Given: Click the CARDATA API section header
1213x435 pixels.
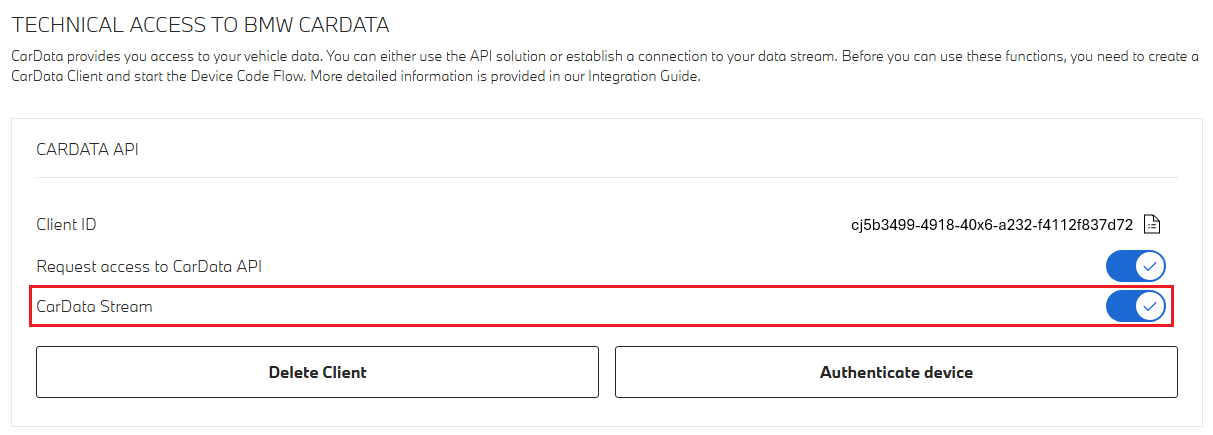Looking at the screenshot, I should (87, 149).
